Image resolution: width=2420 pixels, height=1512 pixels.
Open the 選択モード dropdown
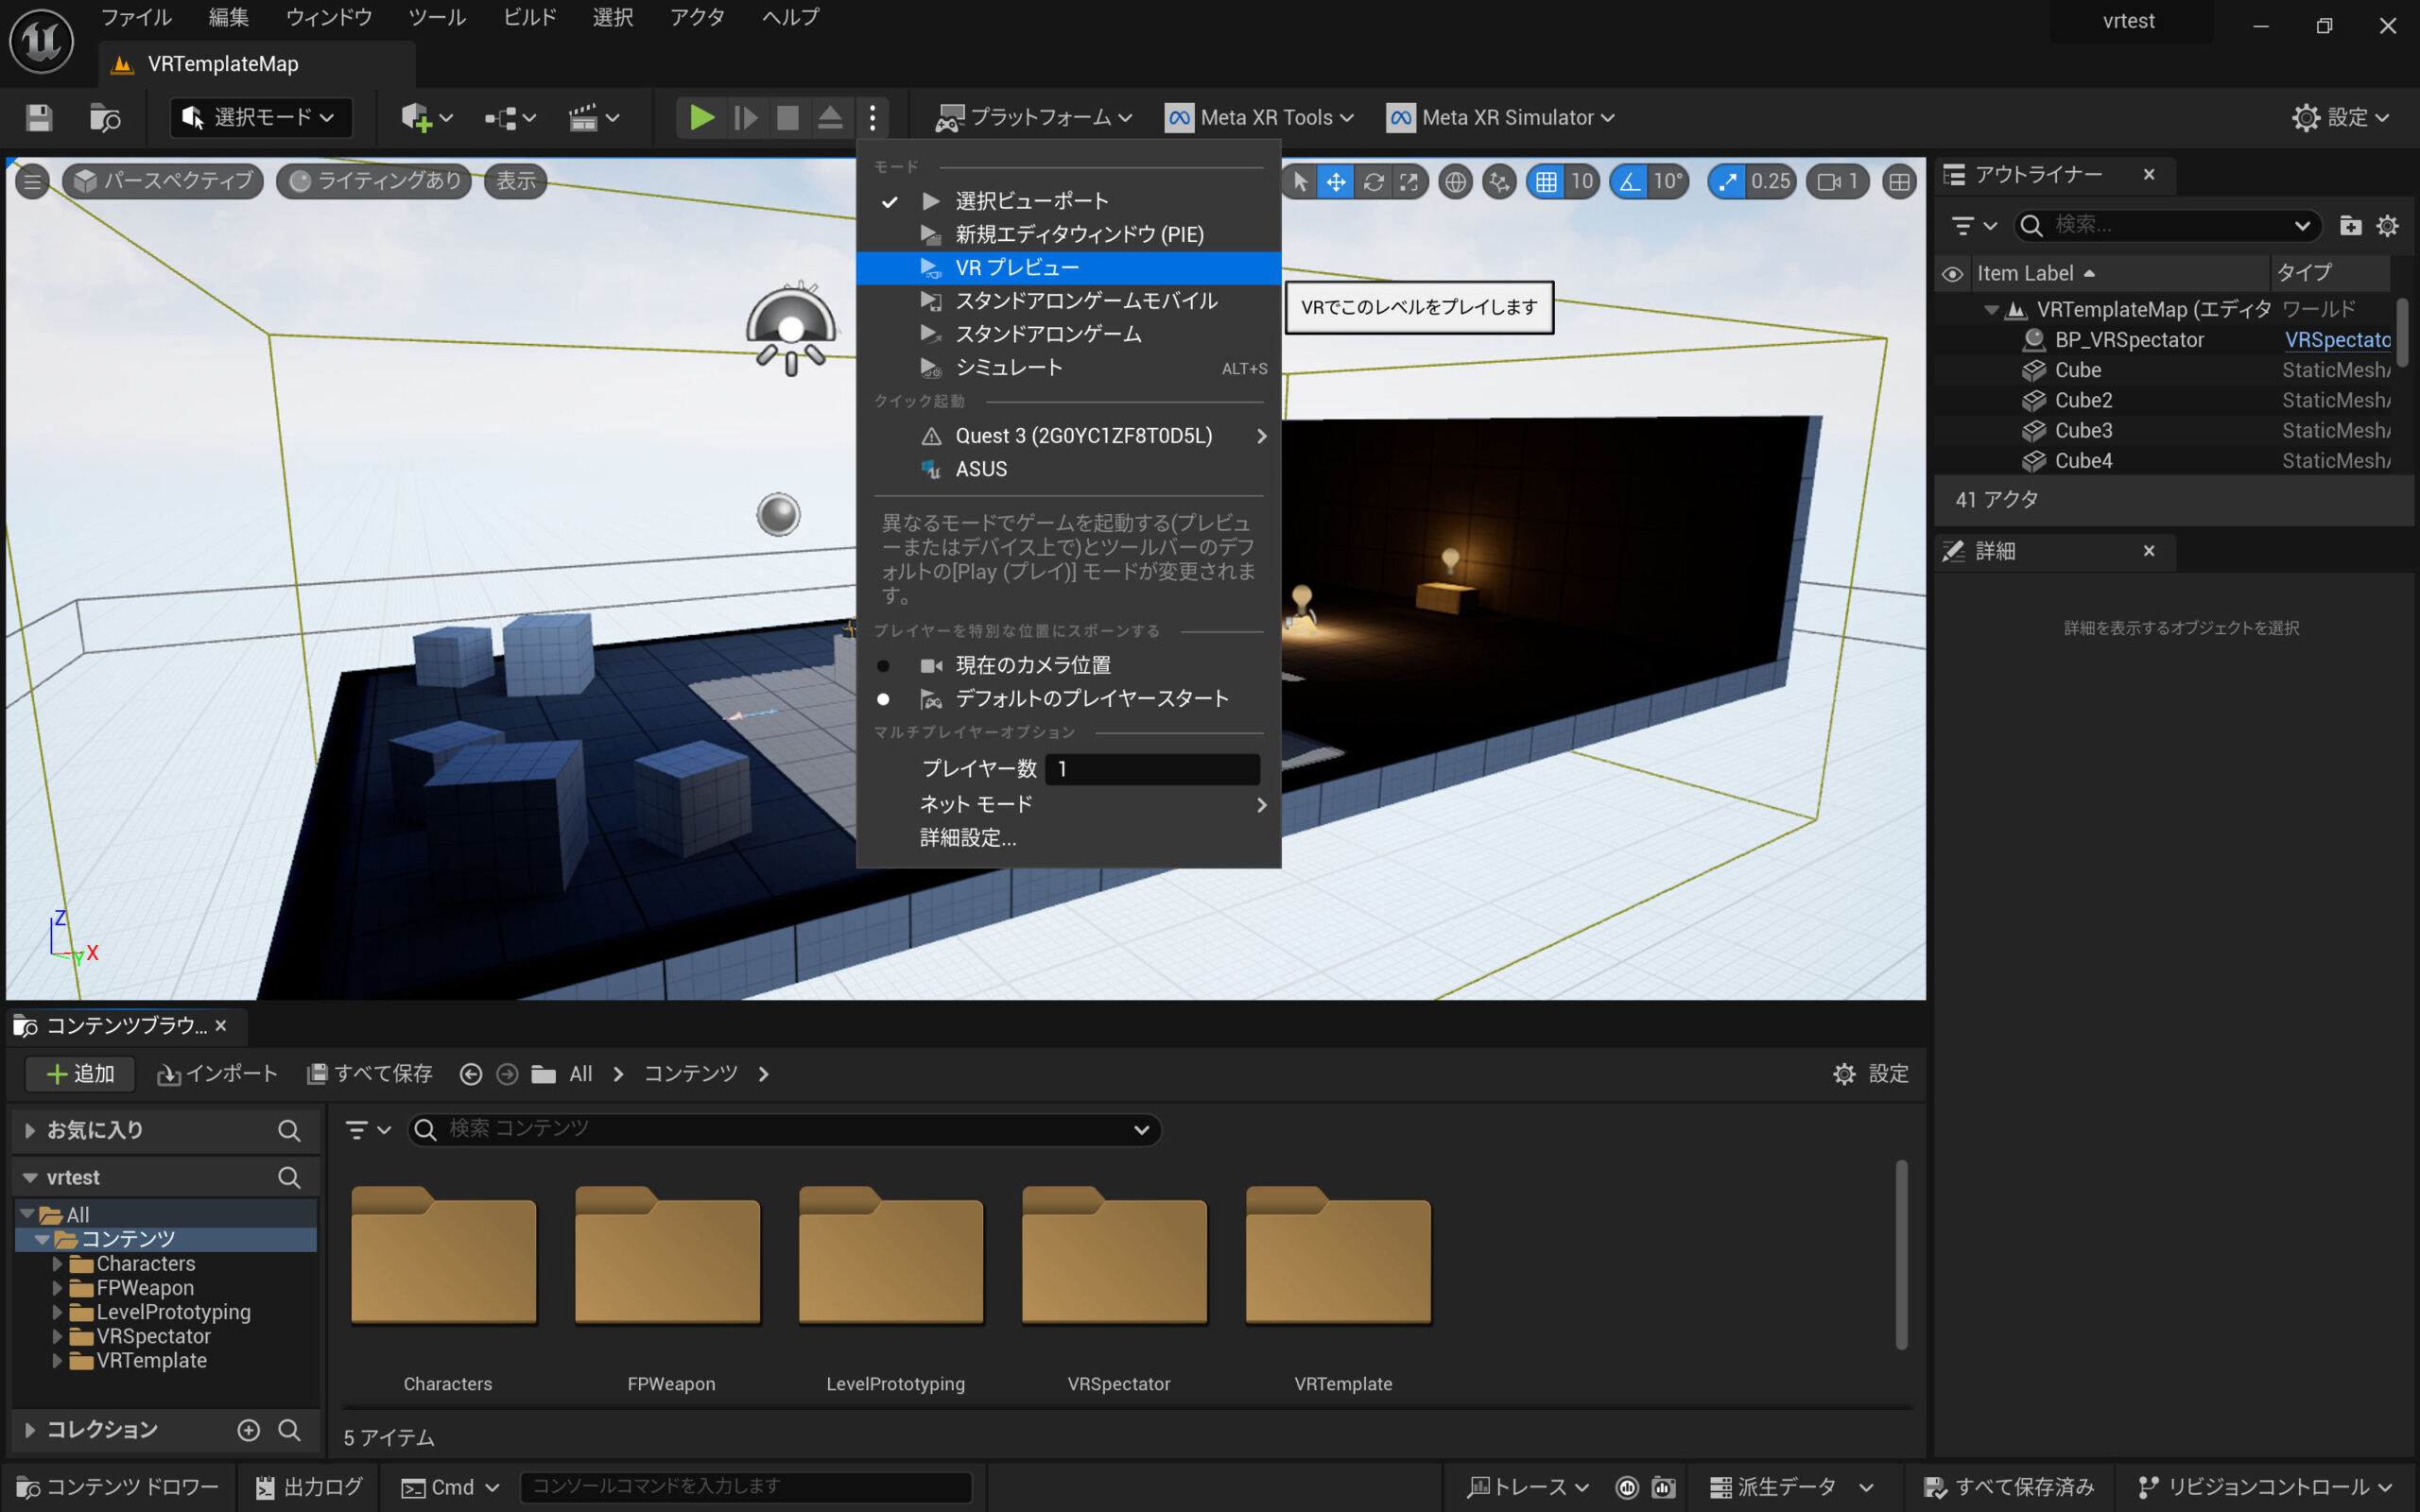261,118
